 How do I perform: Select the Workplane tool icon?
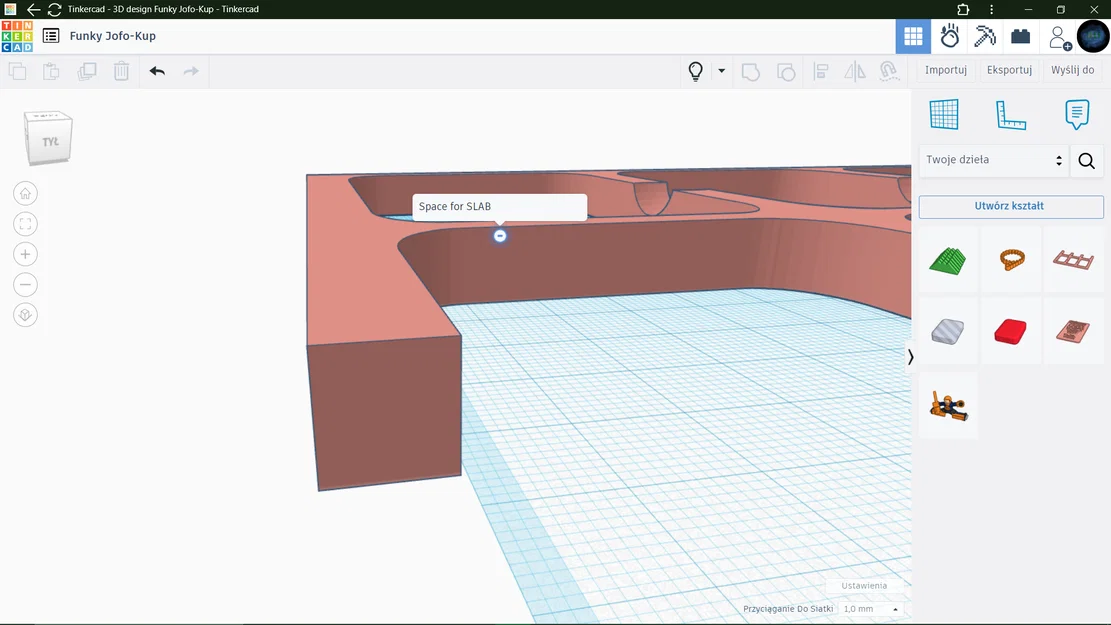coord(944,114)
